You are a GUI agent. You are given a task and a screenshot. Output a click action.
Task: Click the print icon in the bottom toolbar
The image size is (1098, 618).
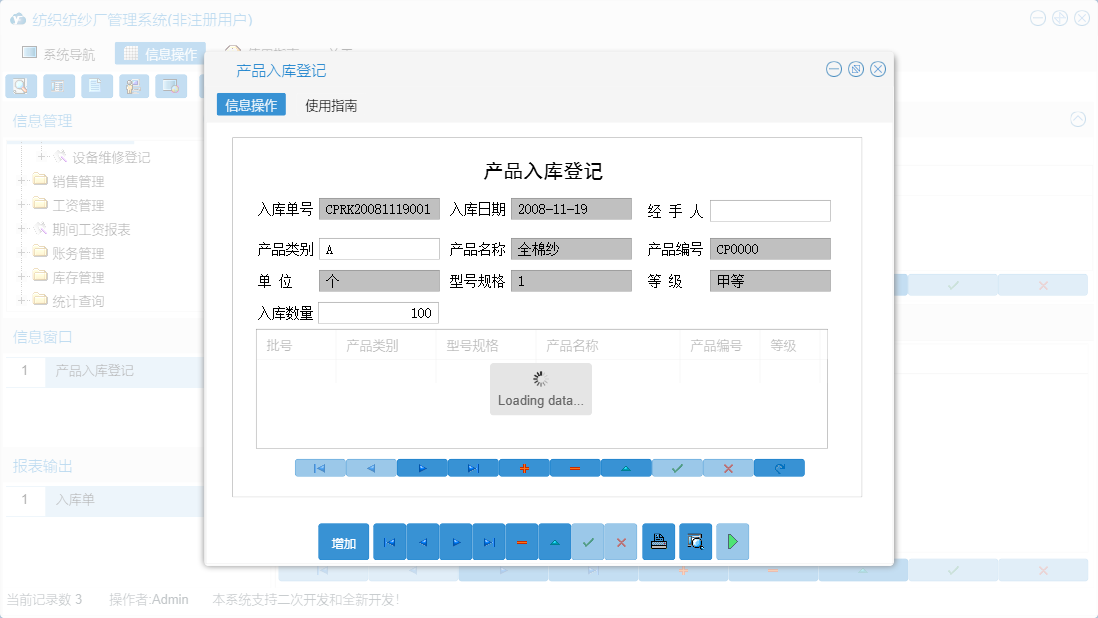(x=658, y=541)
